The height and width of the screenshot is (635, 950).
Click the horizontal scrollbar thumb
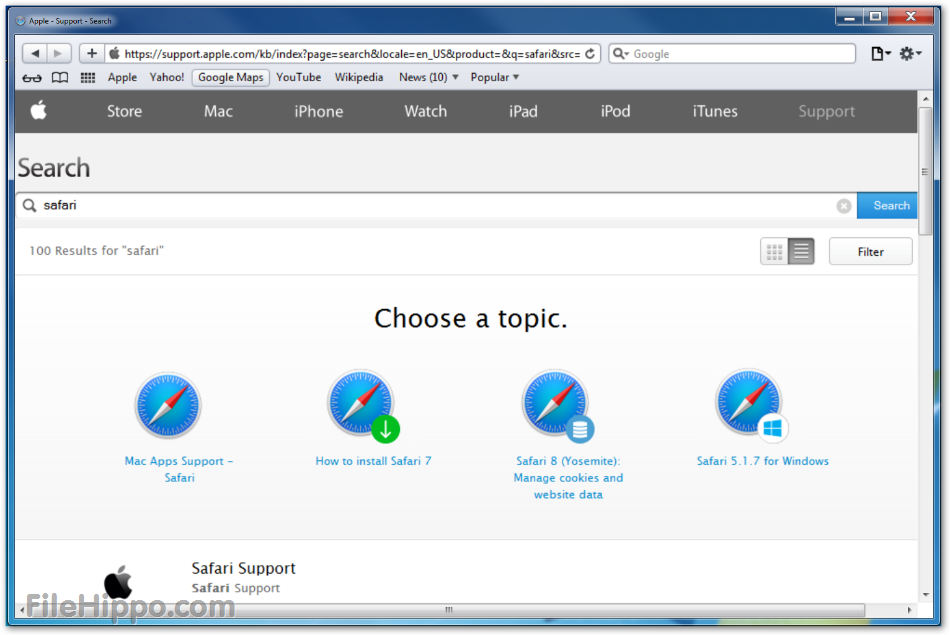coord(446,610)
